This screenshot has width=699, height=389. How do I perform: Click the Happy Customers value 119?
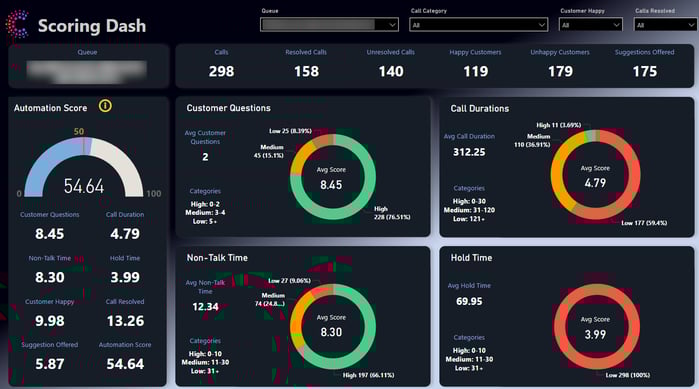click(x=476, y=71)
